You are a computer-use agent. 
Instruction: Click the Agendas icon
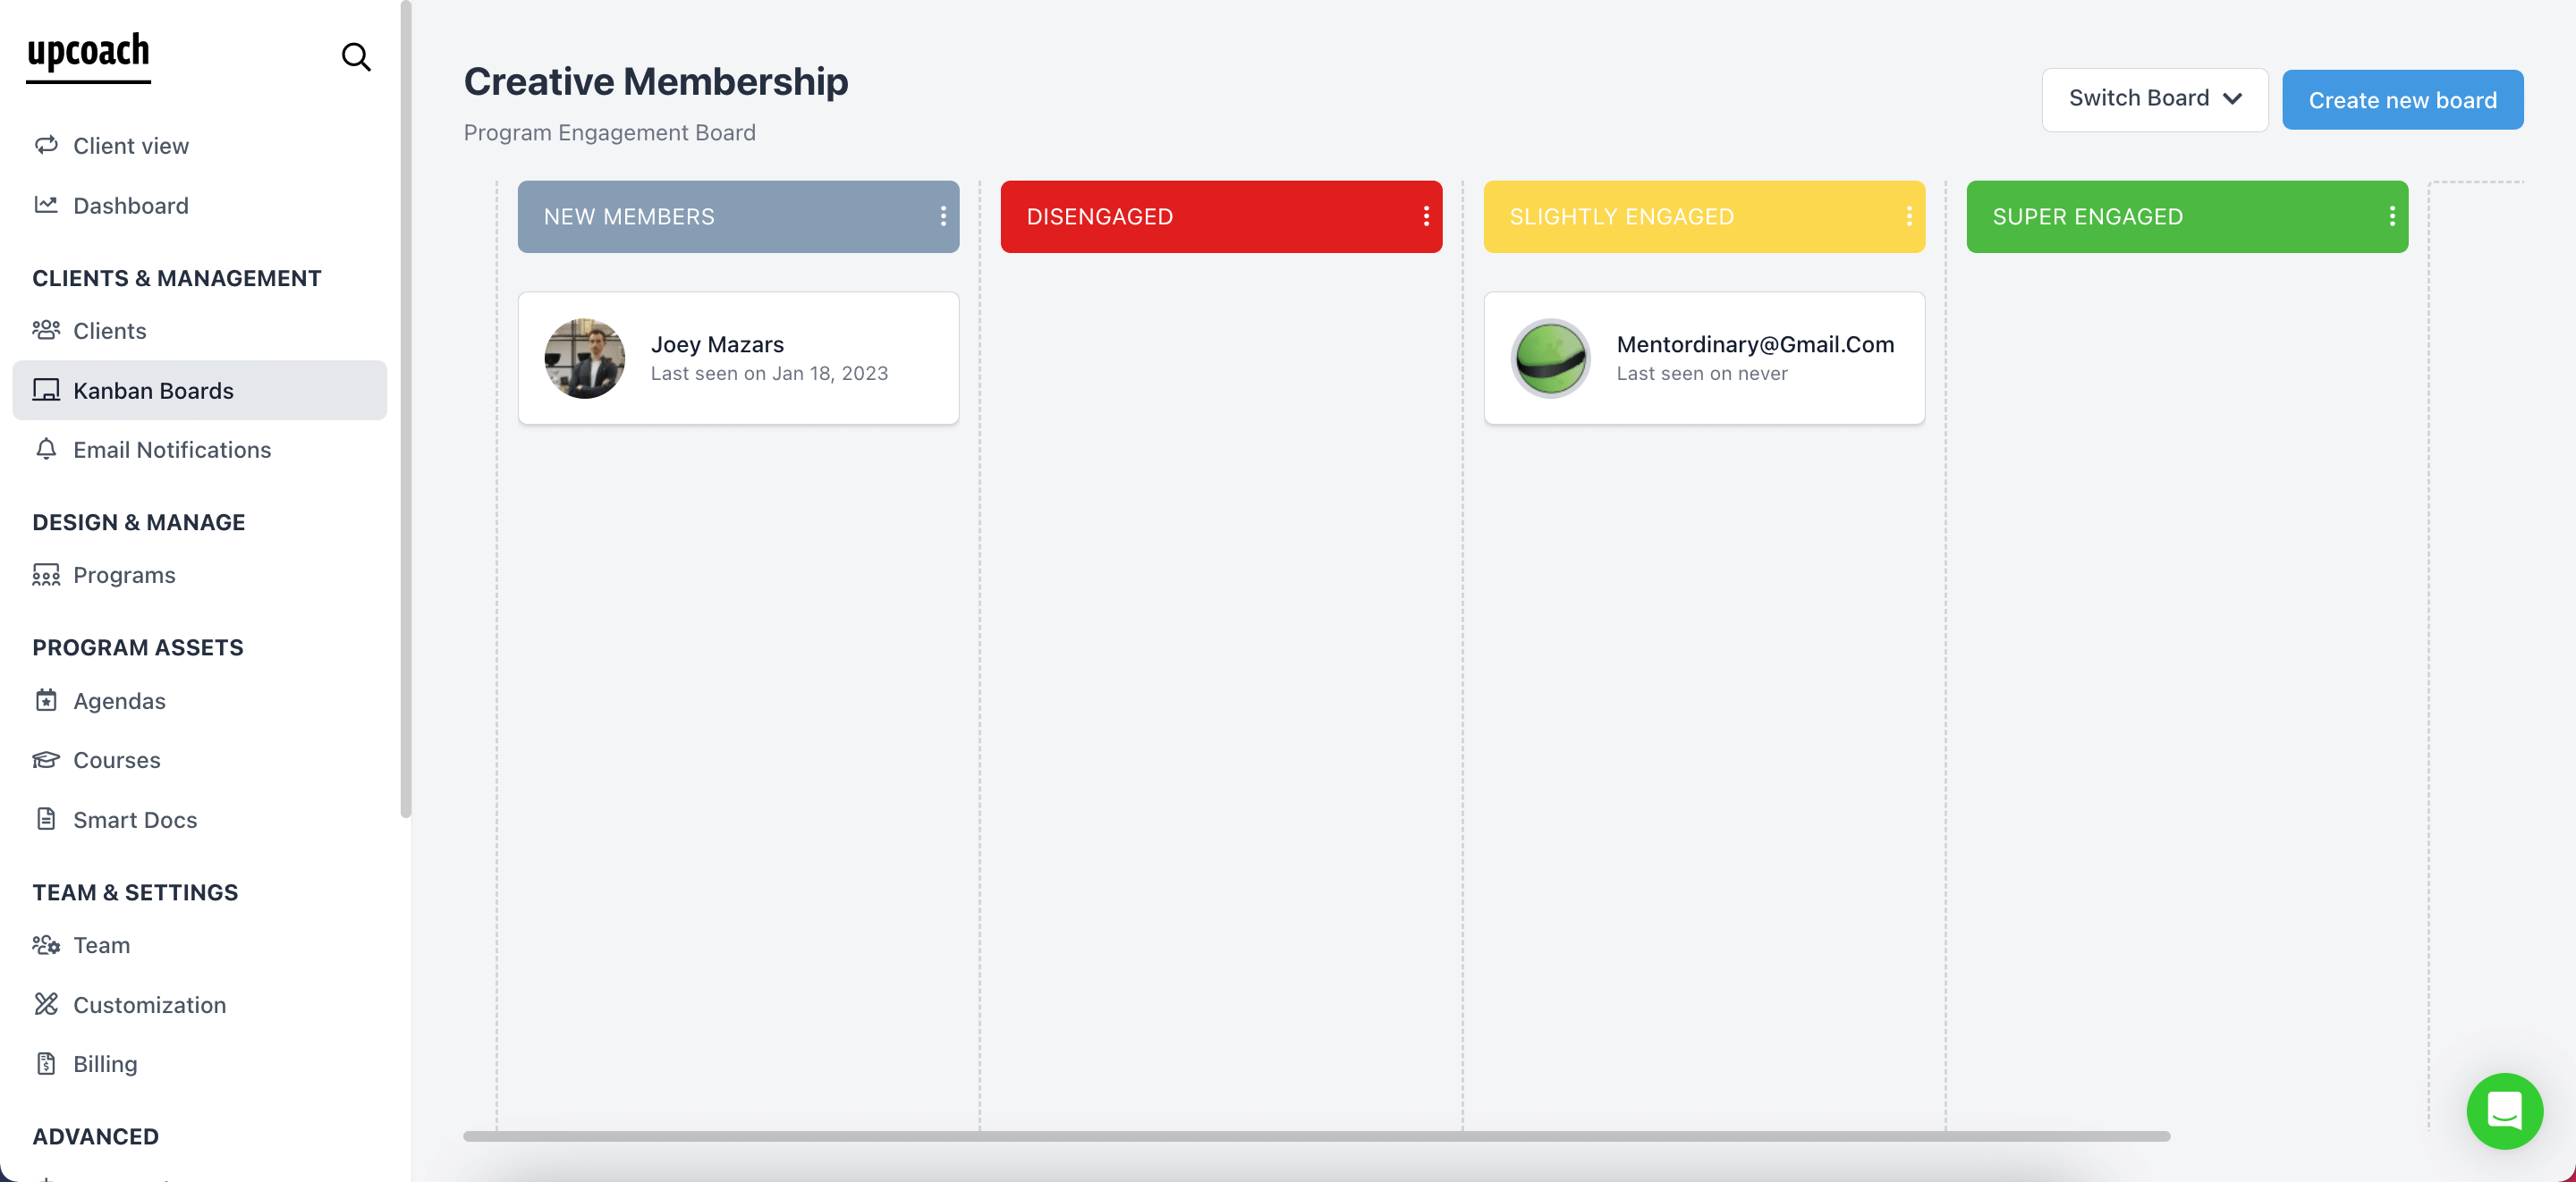47,700
